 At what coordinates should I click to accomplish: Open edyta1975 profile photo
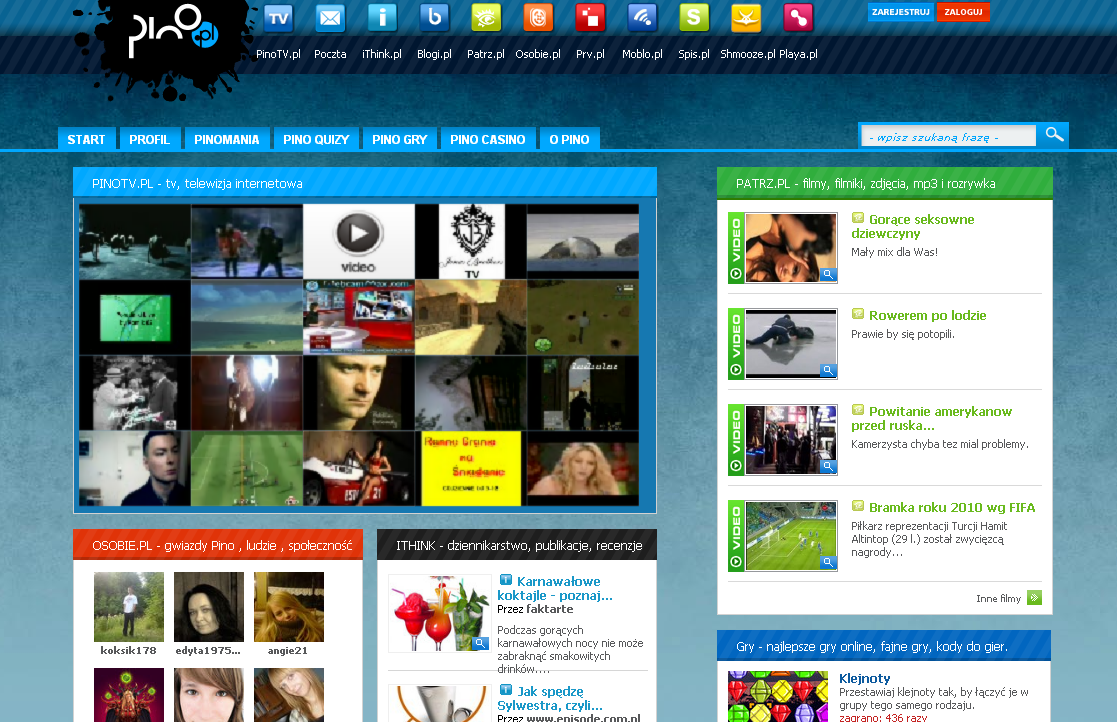[209, 607]
